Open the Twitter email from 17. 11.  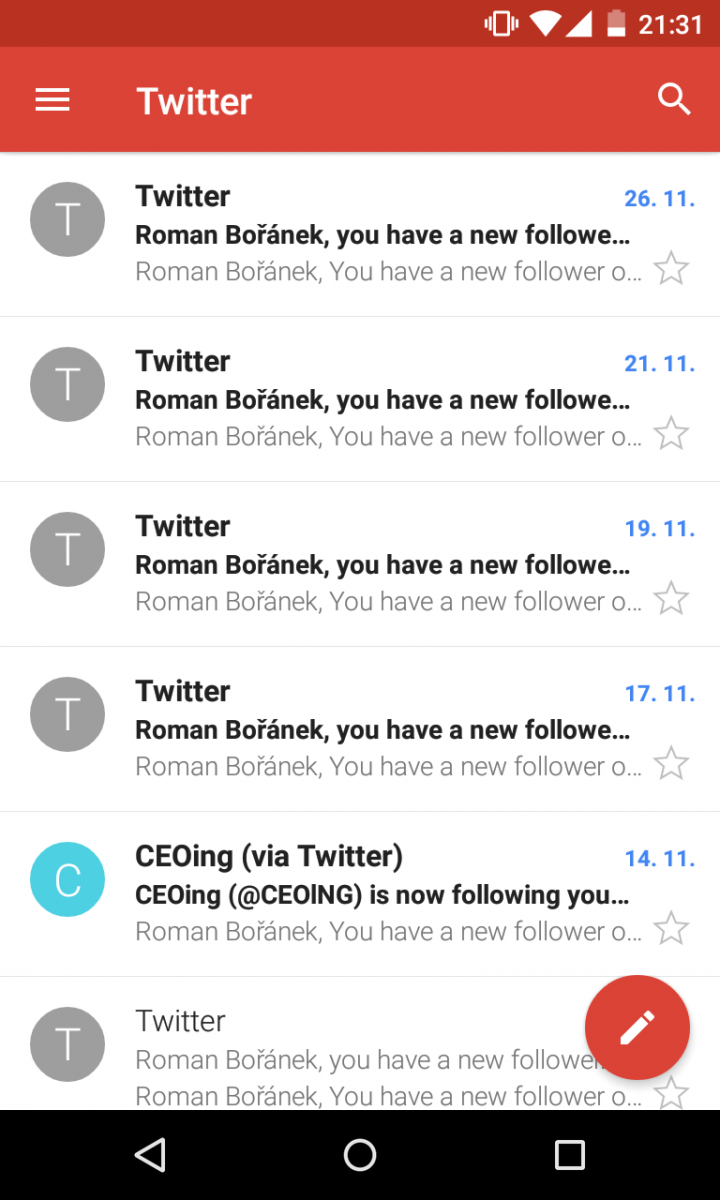click(380, 730)
